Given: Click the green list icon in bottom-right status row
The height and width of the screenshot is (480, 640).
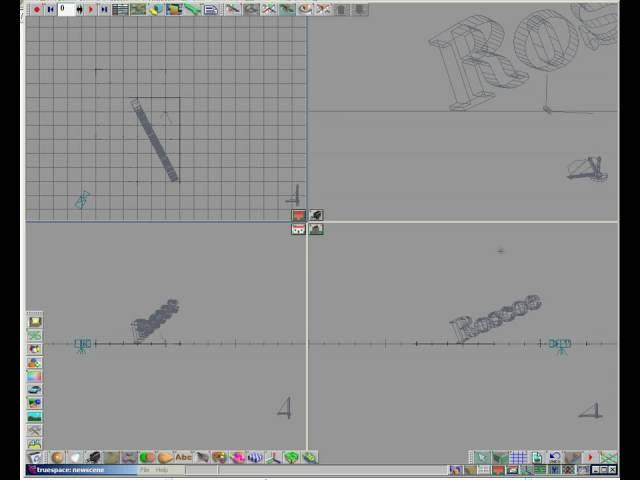Looking at the screenshot, I should pos(540,470).
